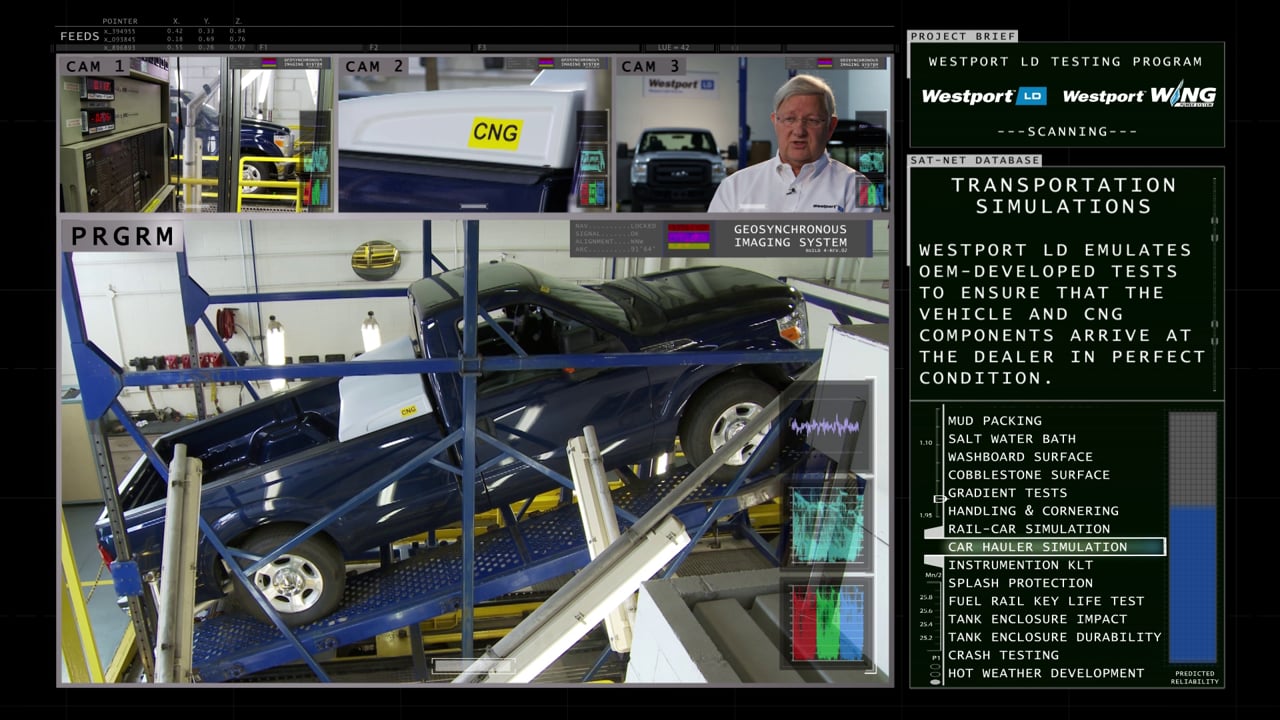Click the scrollbar beside Transportation Simulations text

click(x=1215, y=285)
